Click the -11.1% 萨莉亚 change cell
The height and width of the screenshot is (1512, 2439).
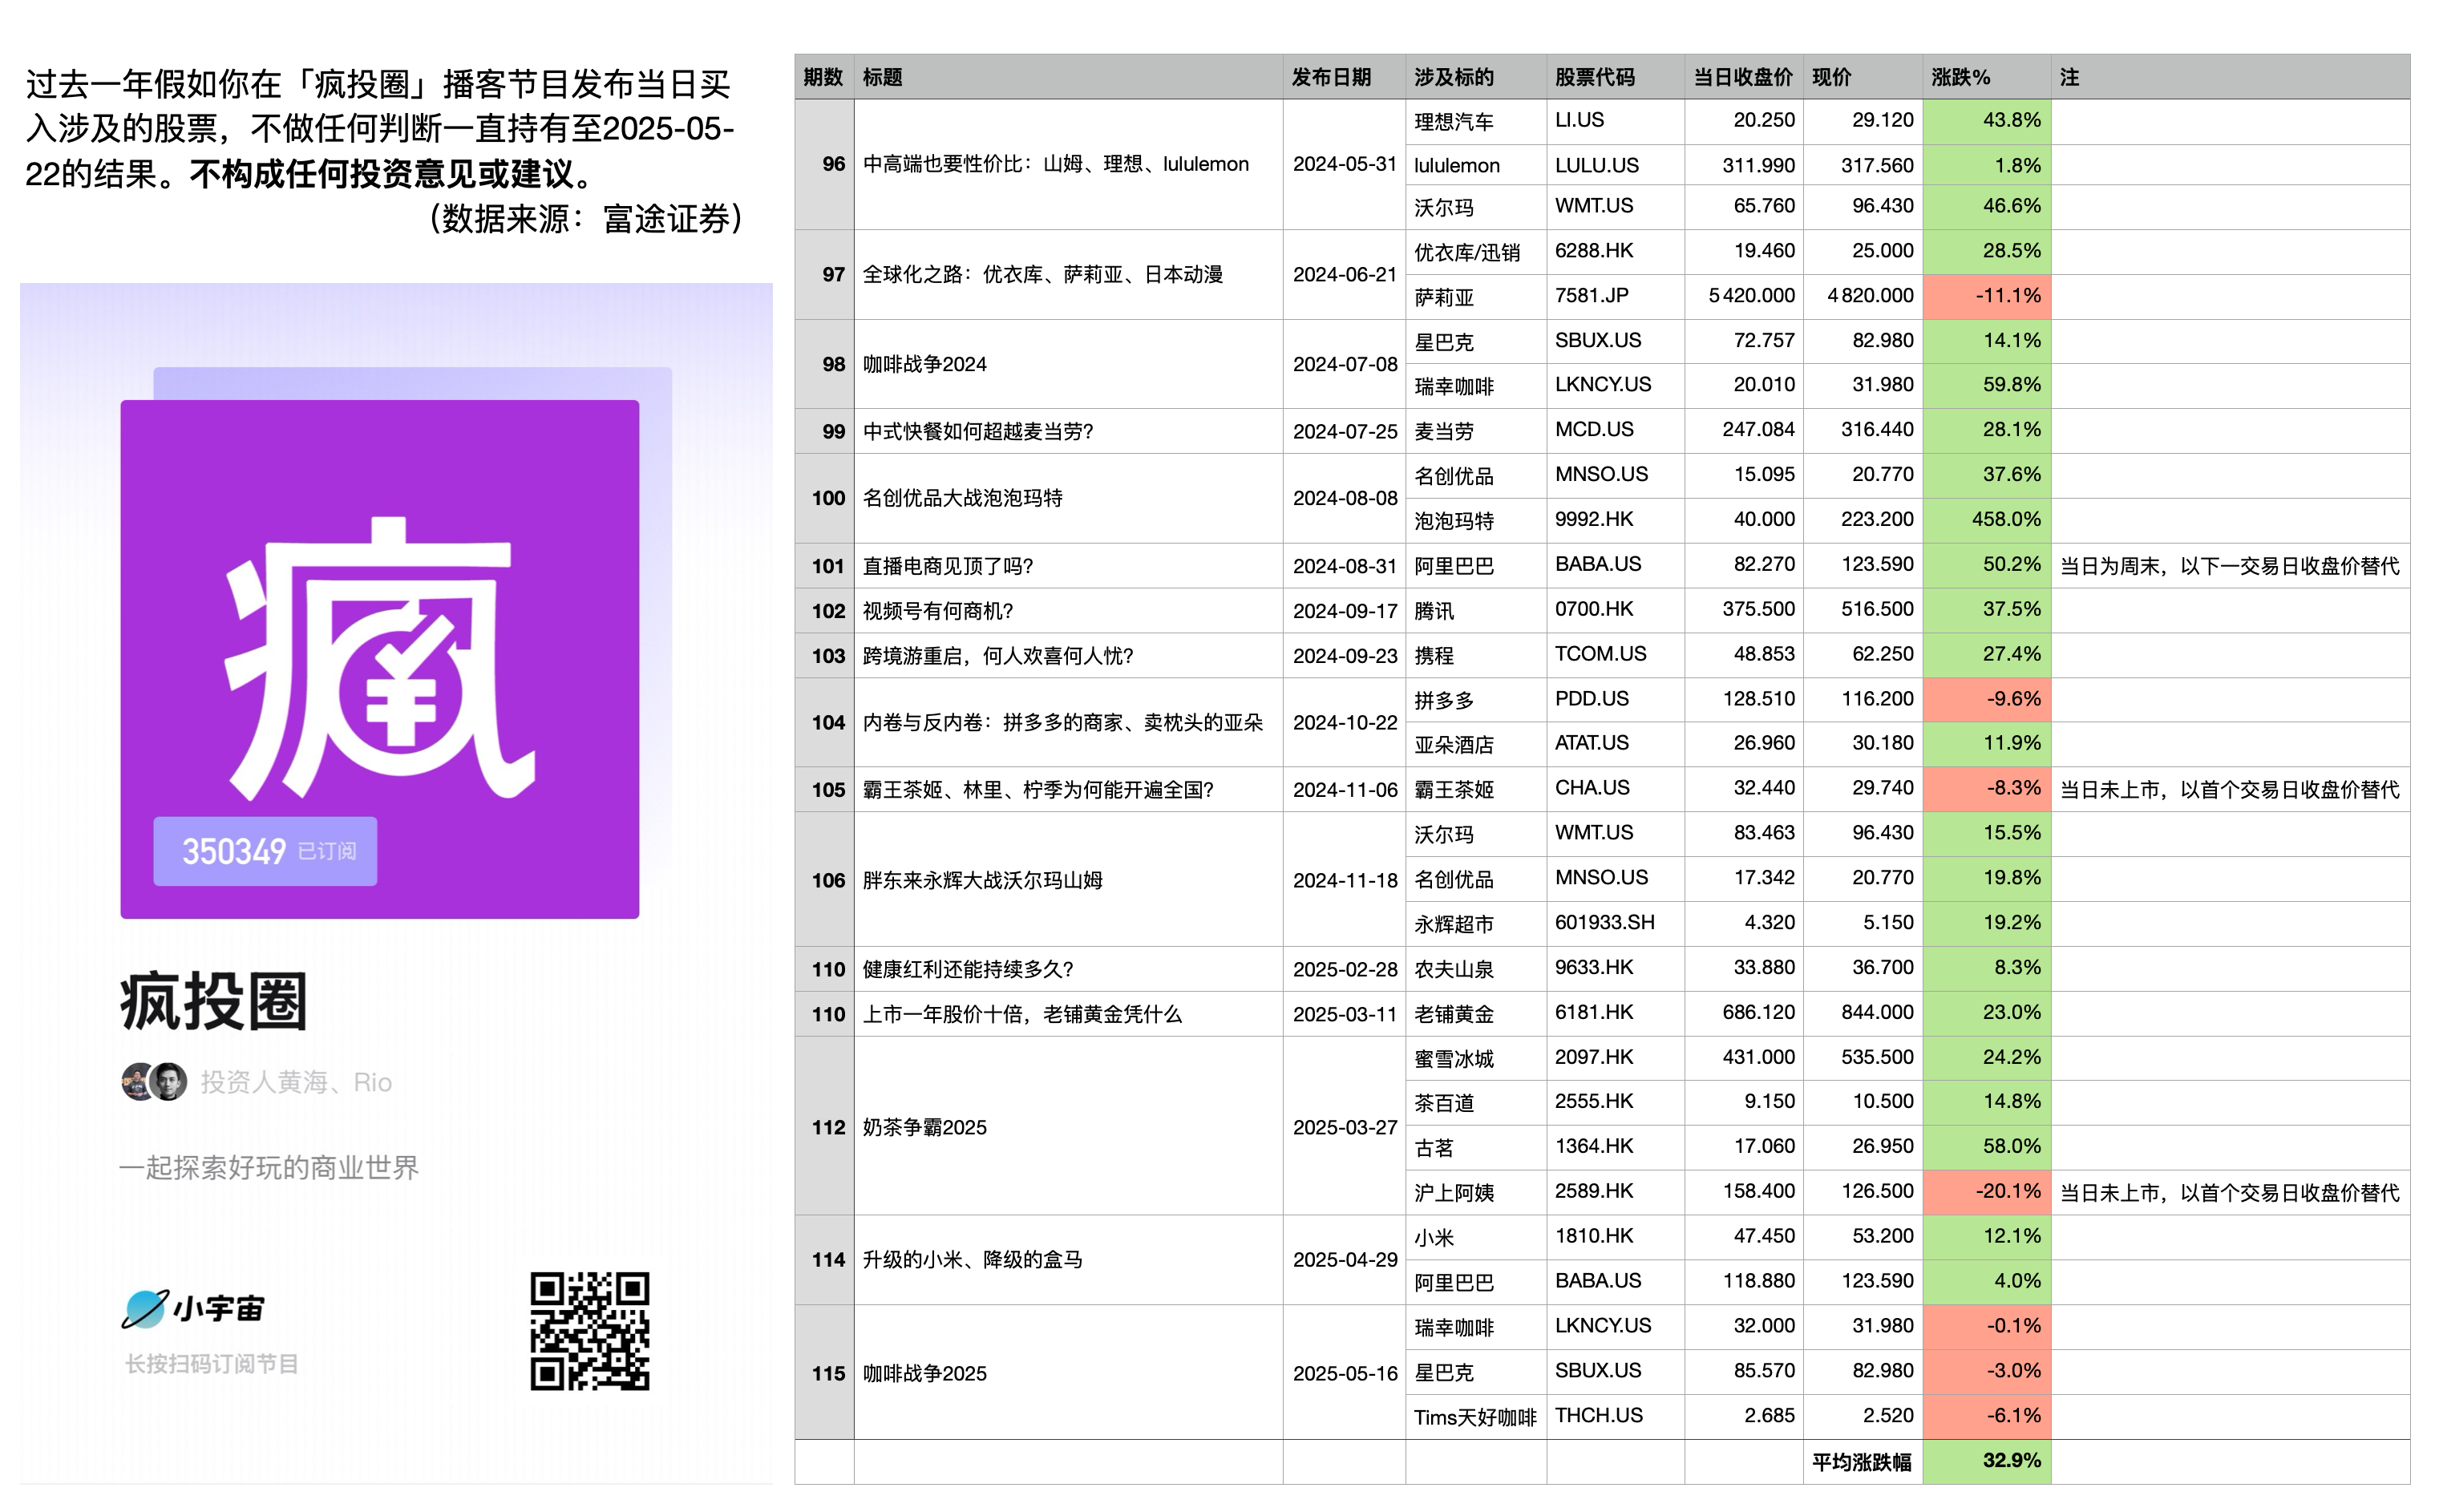pyautogui.click(x=1987, y=296)
